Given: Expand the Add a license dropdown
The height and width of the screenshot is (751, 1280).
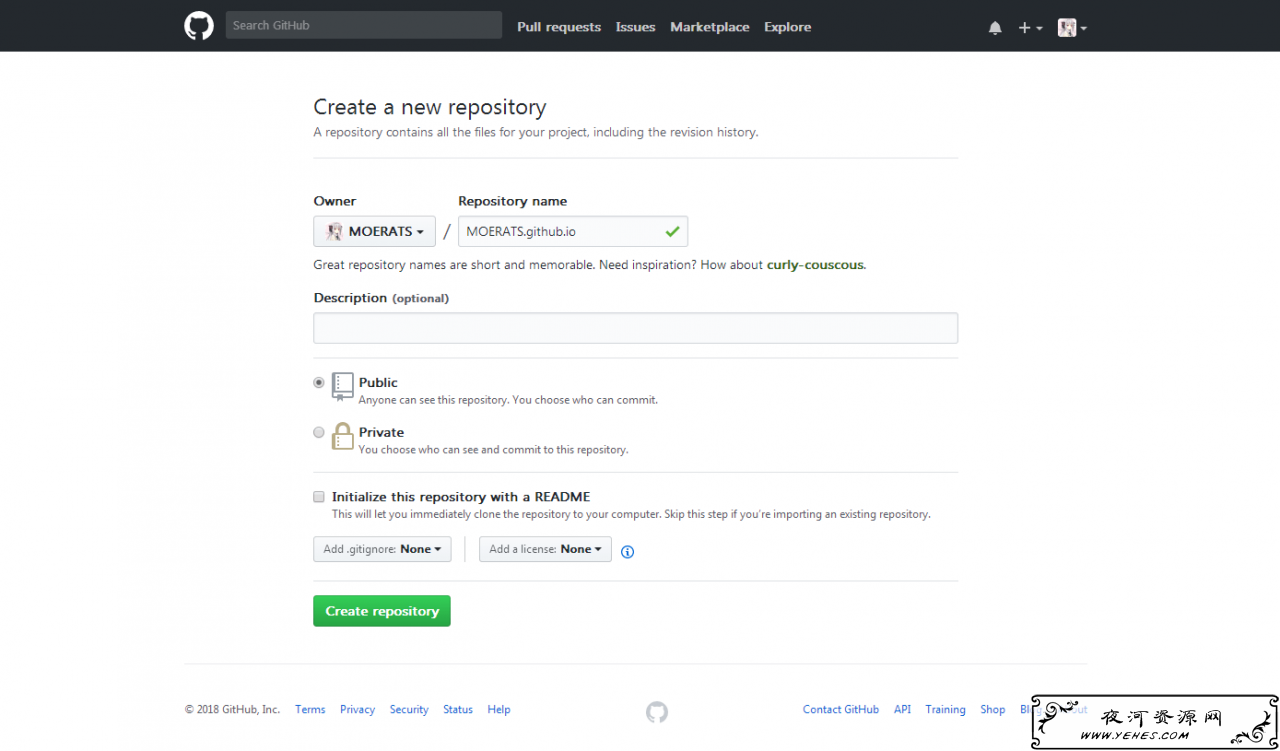Looking at the screenshot, I should (545, 549).
